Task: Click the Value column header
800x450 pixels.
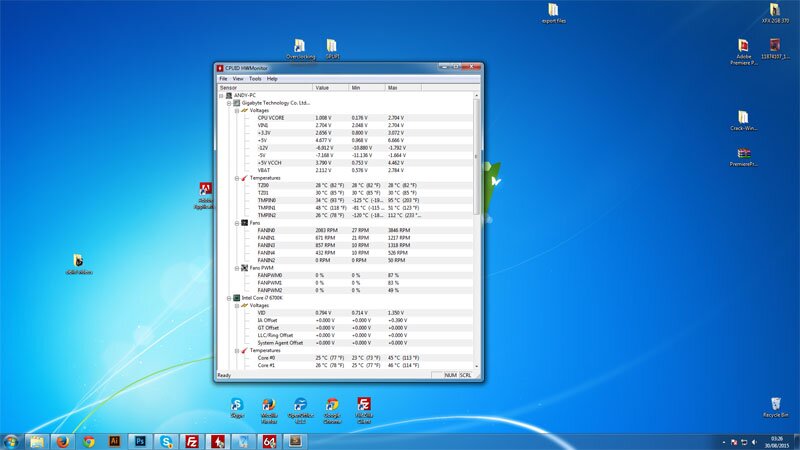Action: [x=331, y=88]
